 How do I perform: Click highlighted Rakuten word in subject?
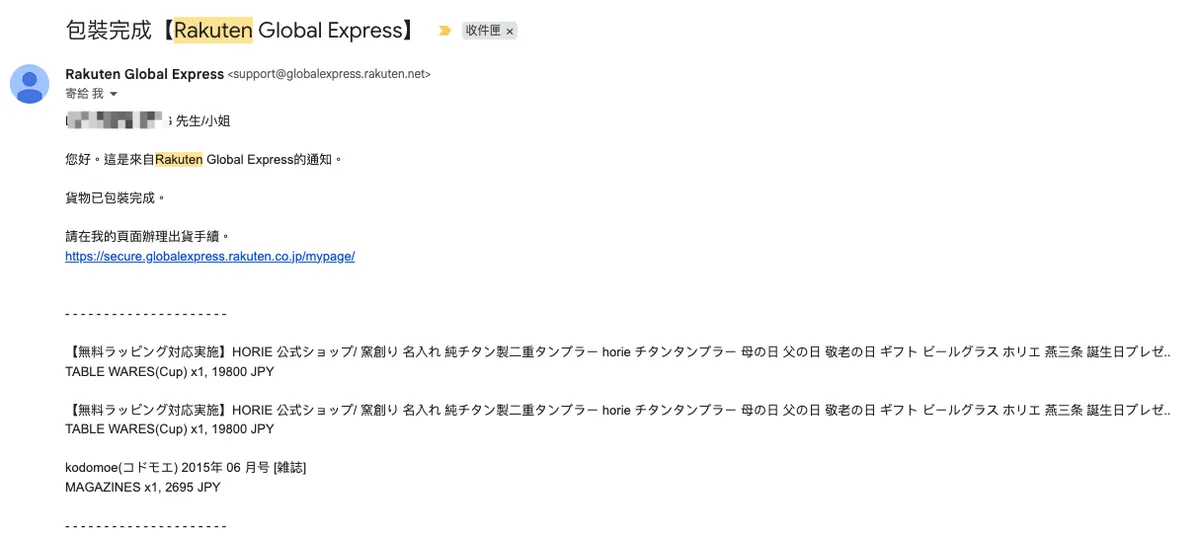(213, 30)
